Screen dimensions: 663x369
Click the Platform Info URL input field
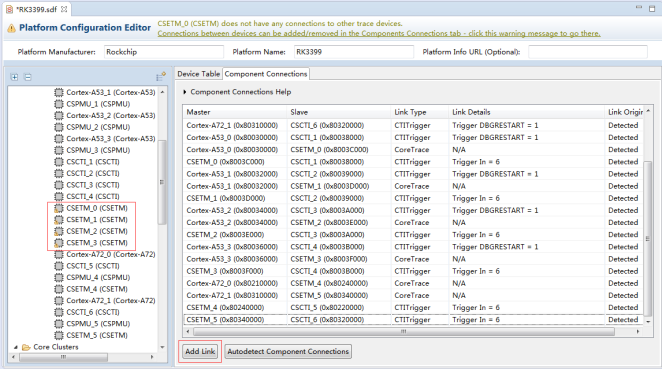click(588, 52)
